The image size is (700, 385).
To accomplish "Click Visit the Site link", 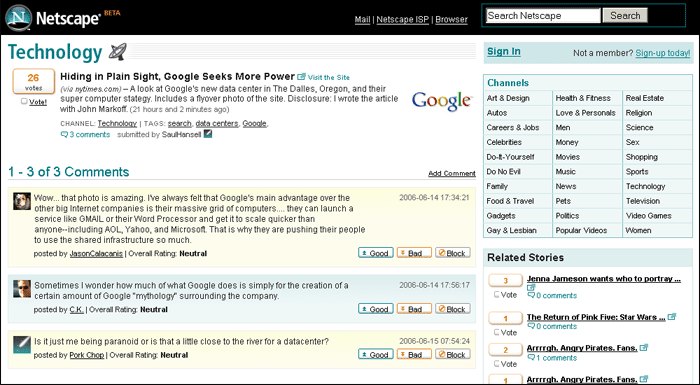I will [x=329, y=77].
